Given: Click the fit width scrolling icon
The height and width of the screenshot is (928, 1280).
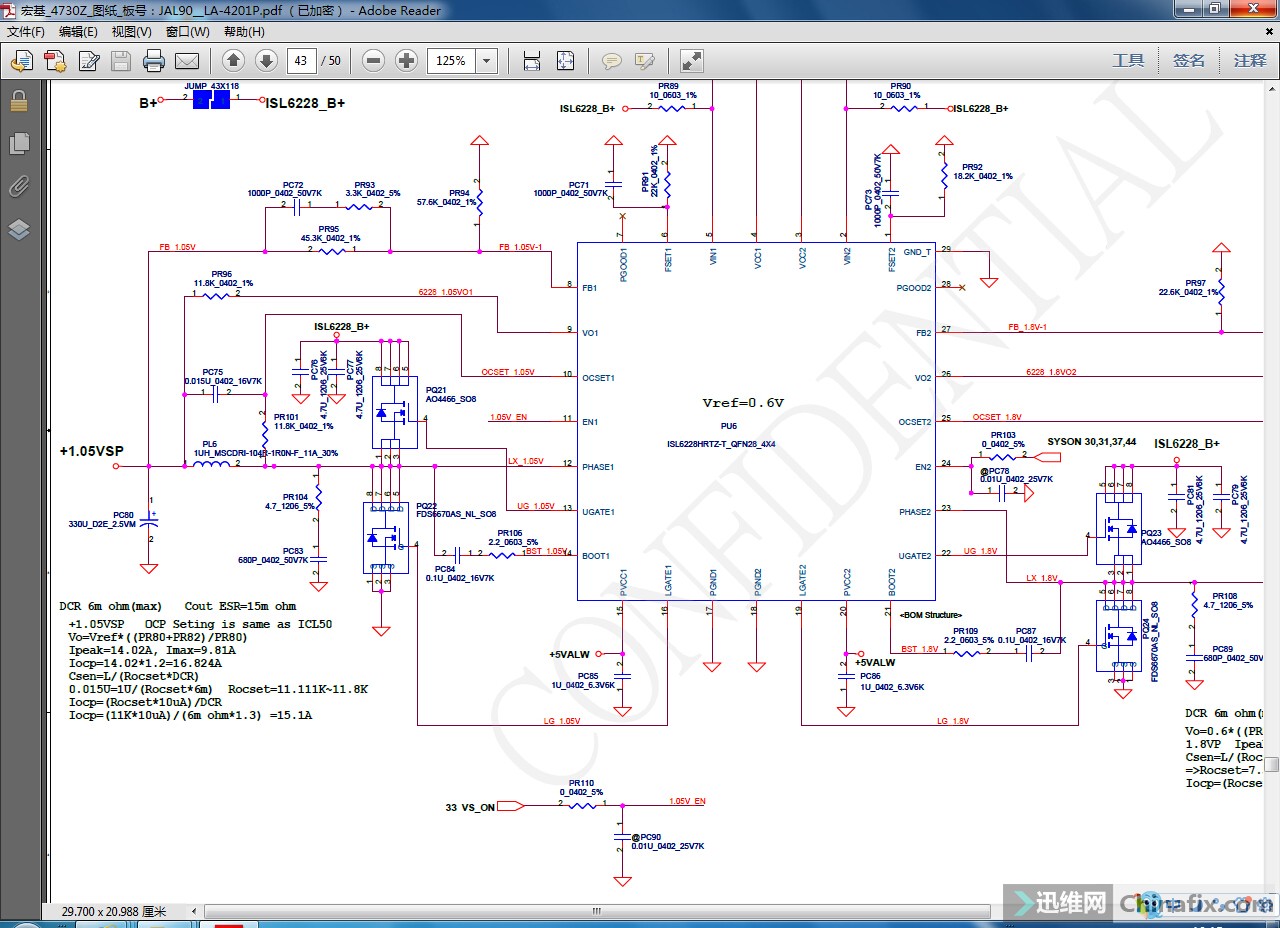Looking at the screenshot, I should (x=532, y=61).
